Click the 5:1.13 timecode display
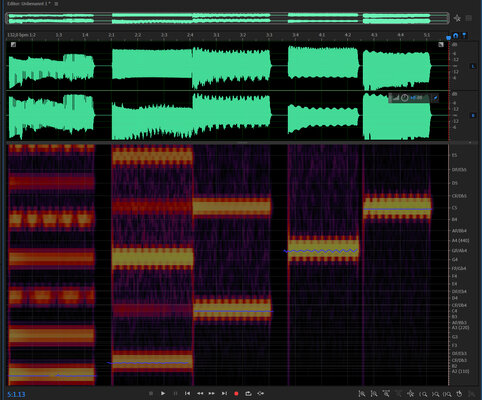The height and width of the screenshot is (400, 482). pyautogui.click(x=16, y=394)
